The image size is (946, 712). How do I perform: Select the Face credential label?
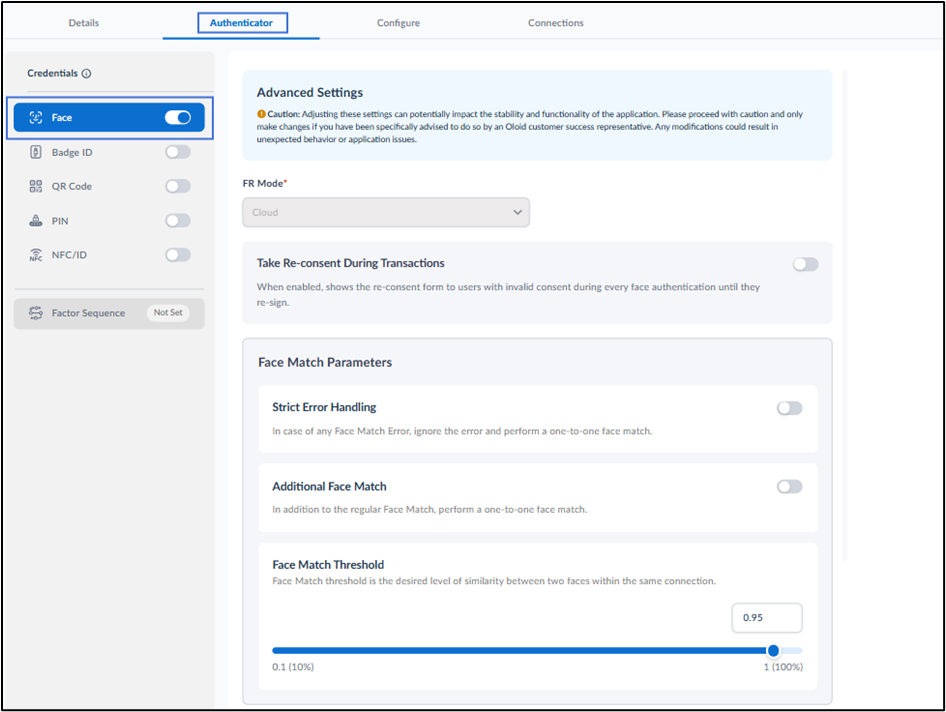point(62,118)
